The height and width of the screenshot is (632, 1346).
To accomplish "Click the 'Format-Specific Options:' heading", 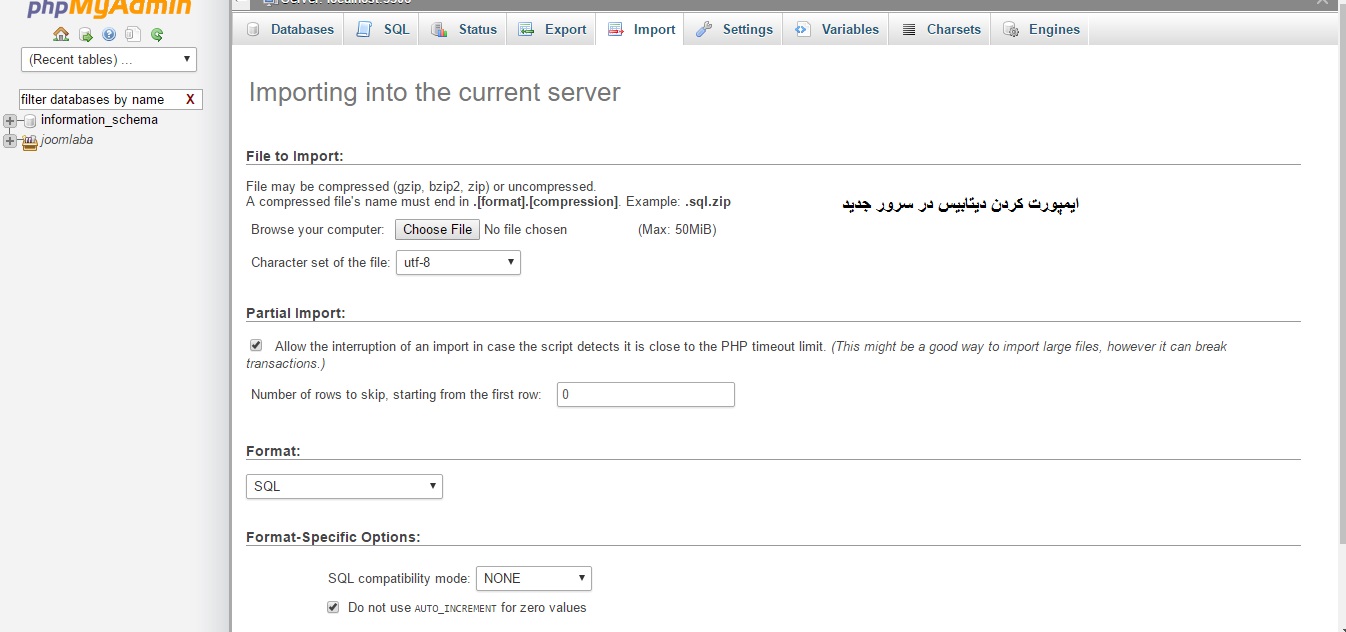I will [x=333, y=537].
